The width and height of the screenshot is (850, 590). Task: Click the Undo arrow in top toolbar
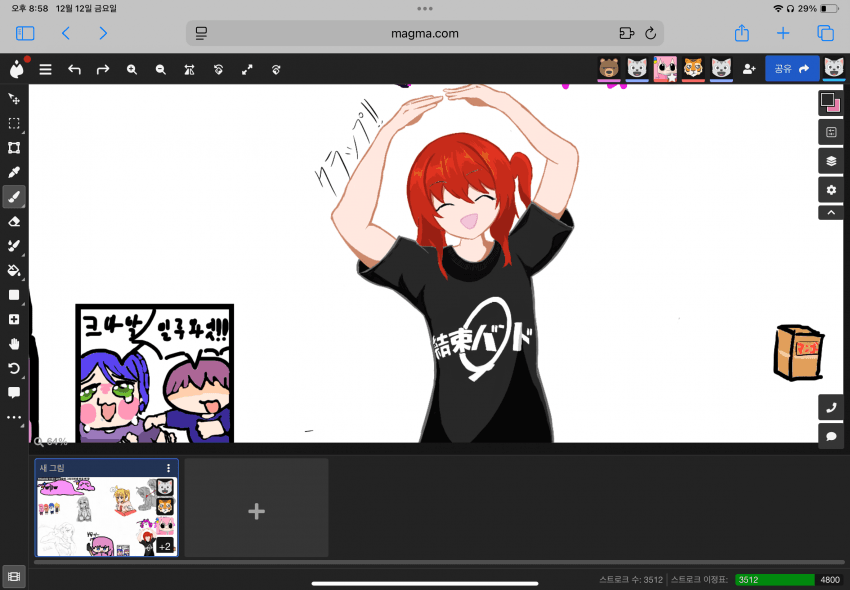pos(74,69)
